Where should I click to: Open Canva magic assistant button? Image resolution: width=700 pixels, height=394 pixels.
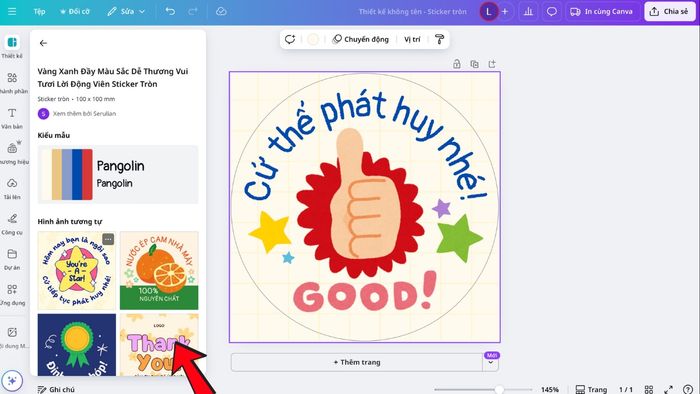pos(12,381)
